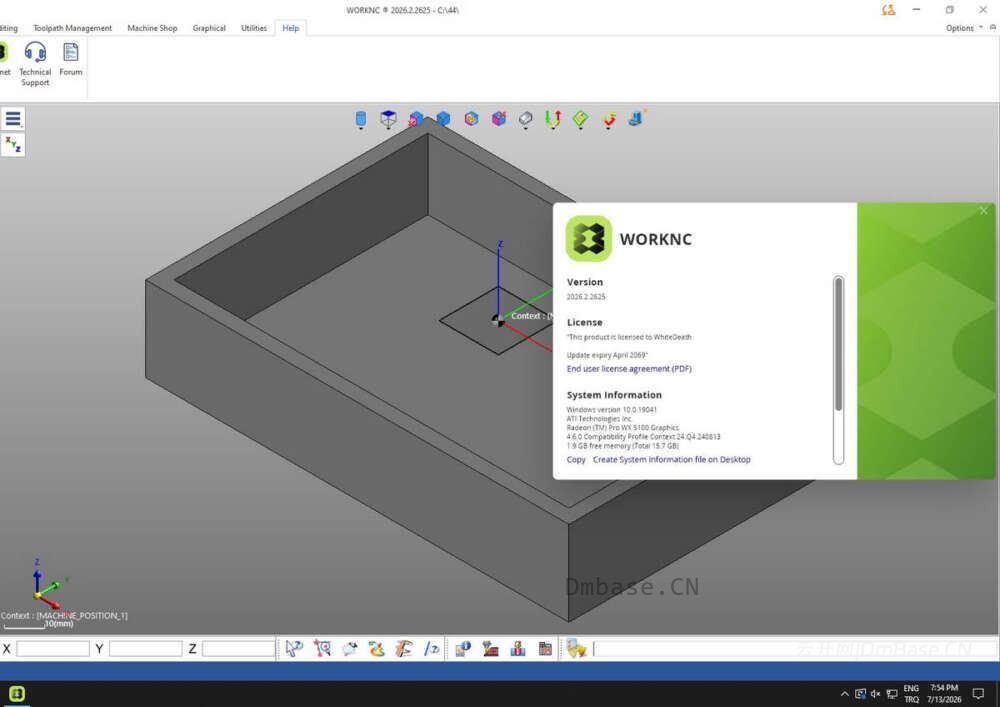Open Technical Support from the Help ribbon
Viewport: 1000px width, 707px height.
(x=35, y=64)
